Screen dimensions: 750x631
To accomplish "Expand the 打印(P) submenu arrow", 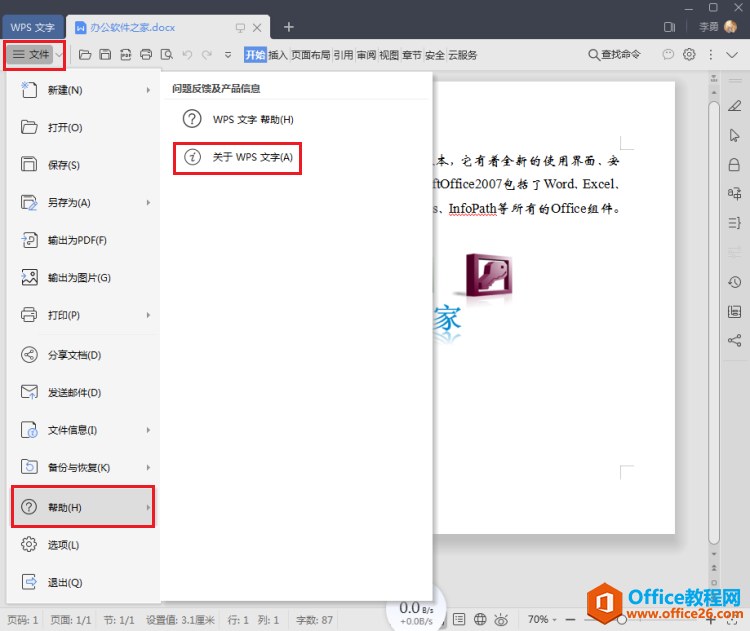I will pos(148,315).
